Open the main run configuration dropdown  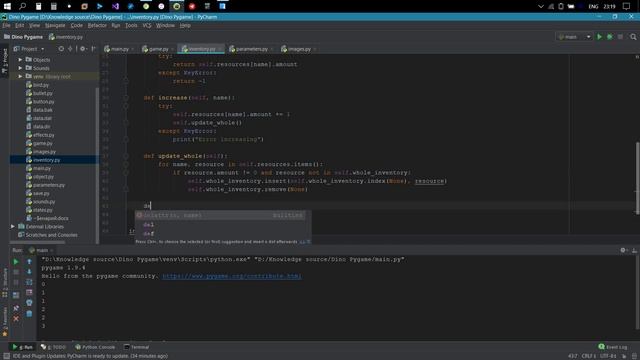(x=574, y=37)
